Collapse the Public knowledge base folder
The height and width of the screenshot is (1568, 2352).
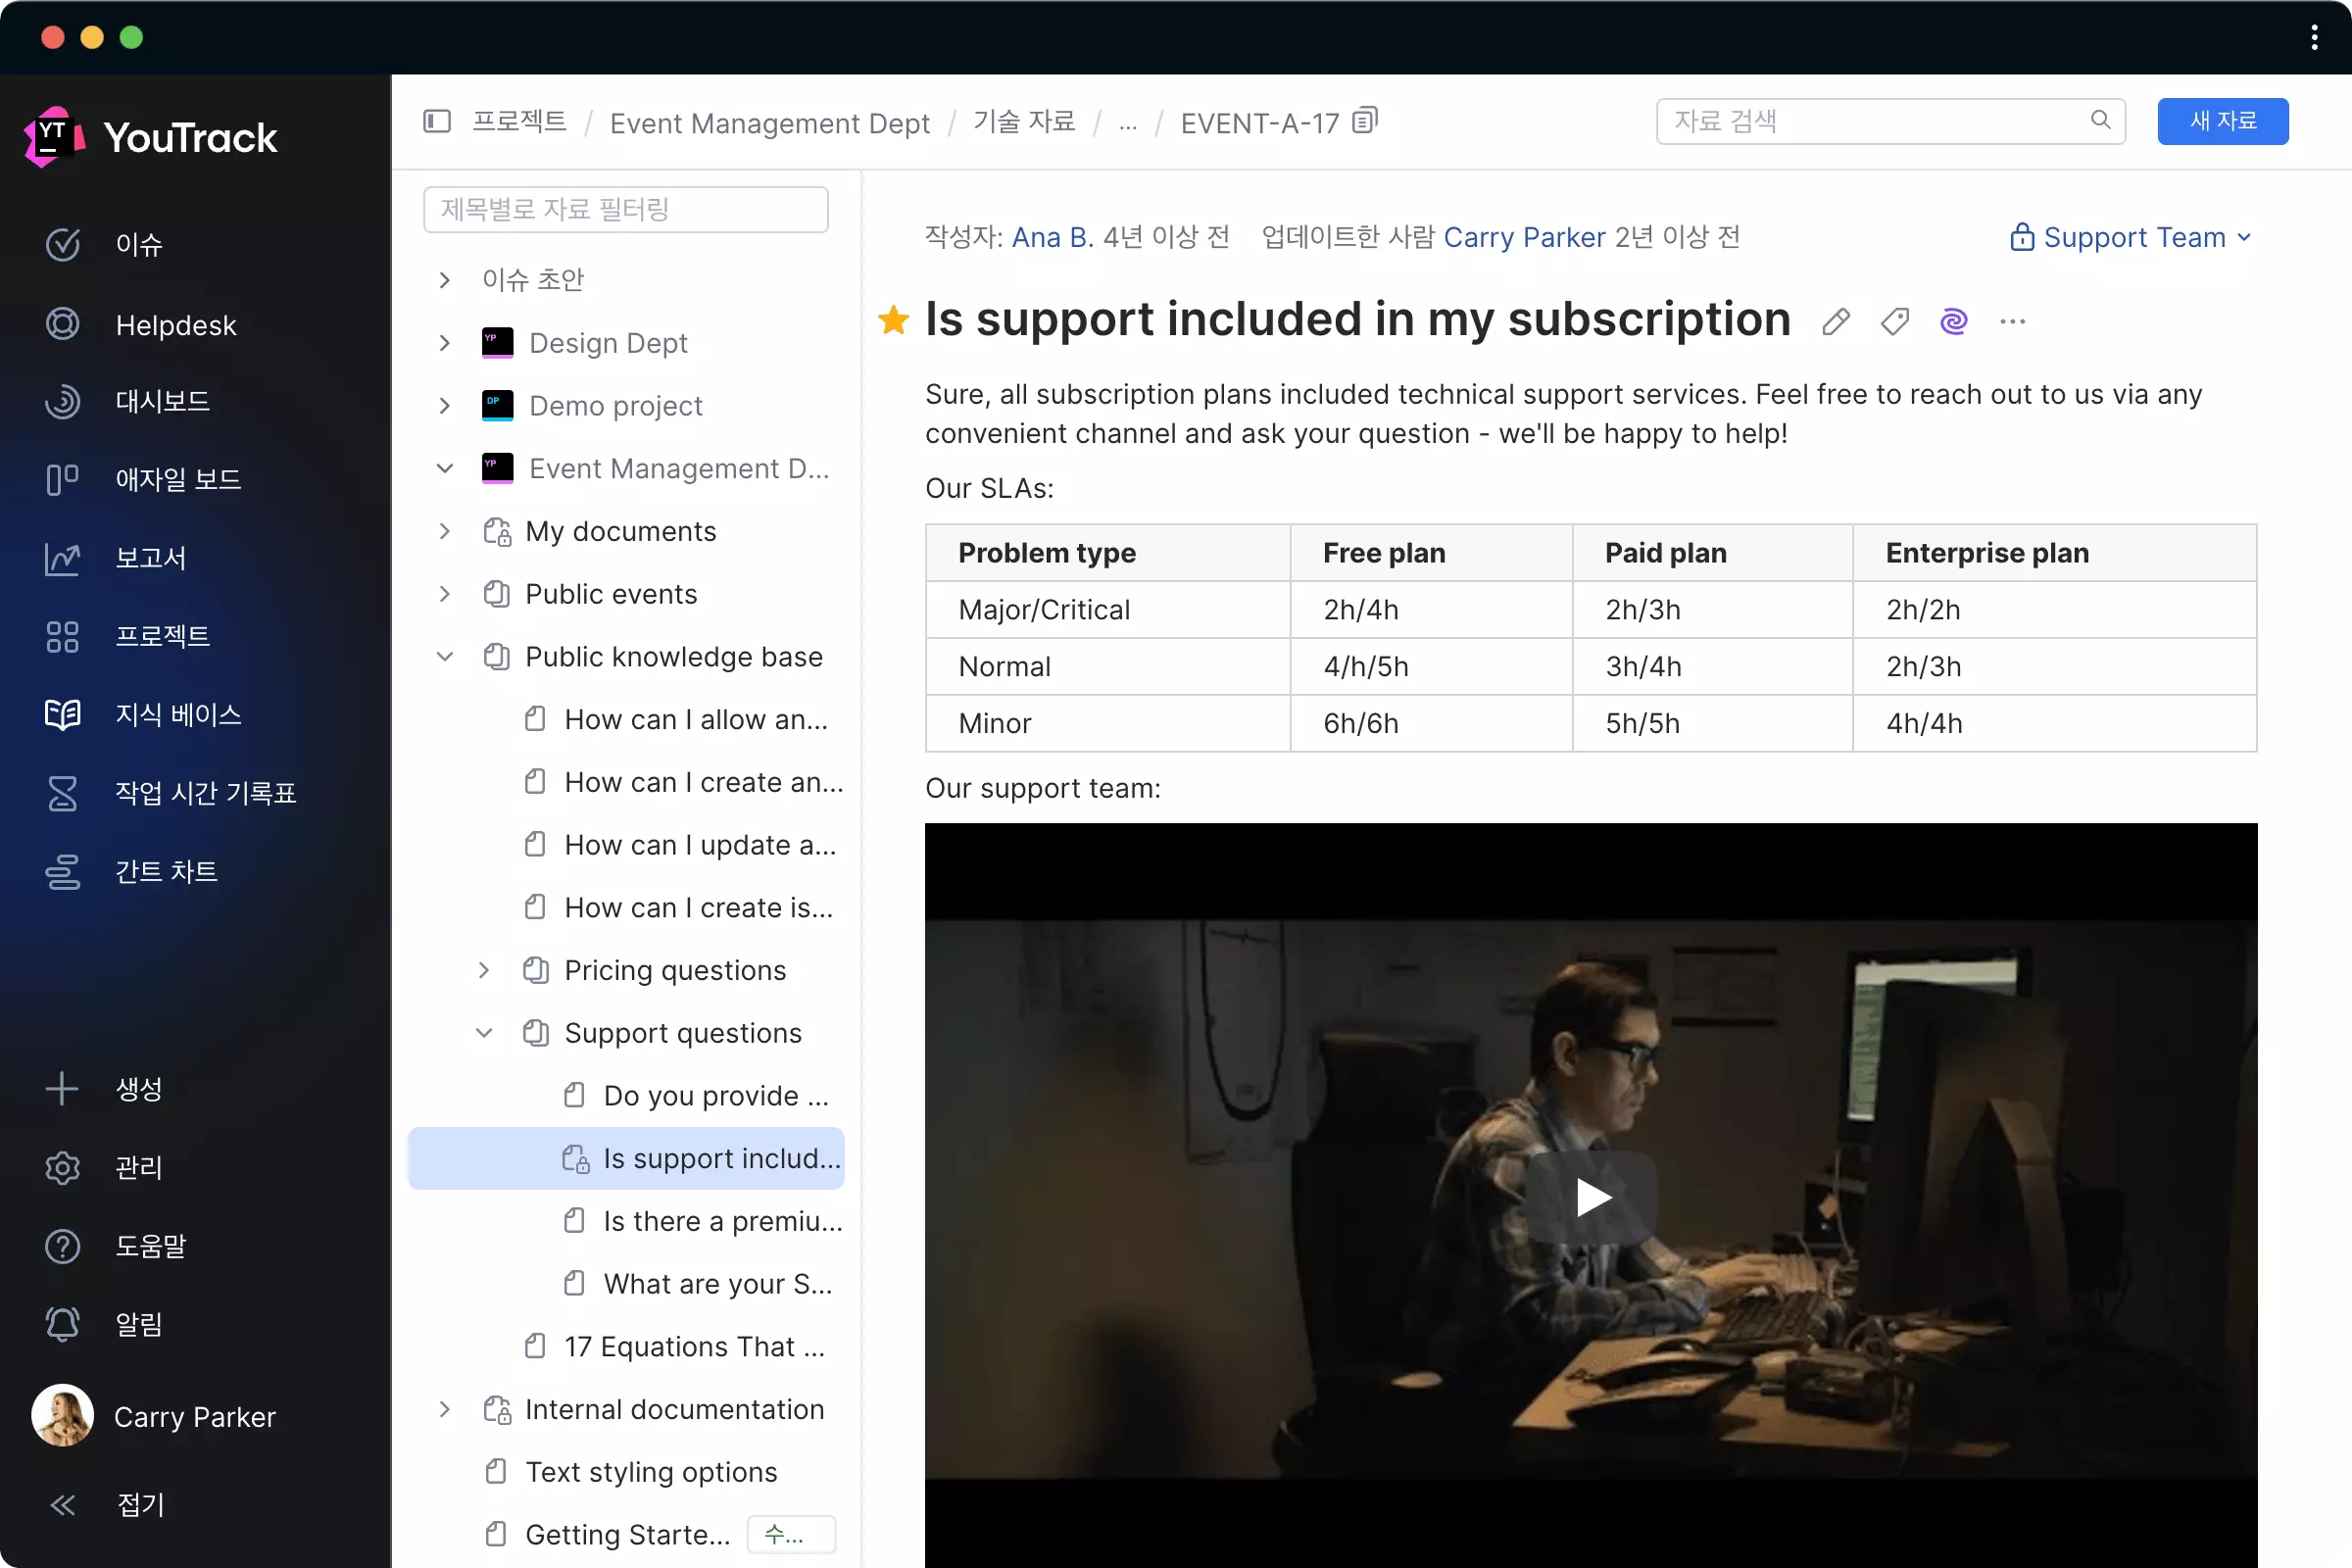click(445, 656)
